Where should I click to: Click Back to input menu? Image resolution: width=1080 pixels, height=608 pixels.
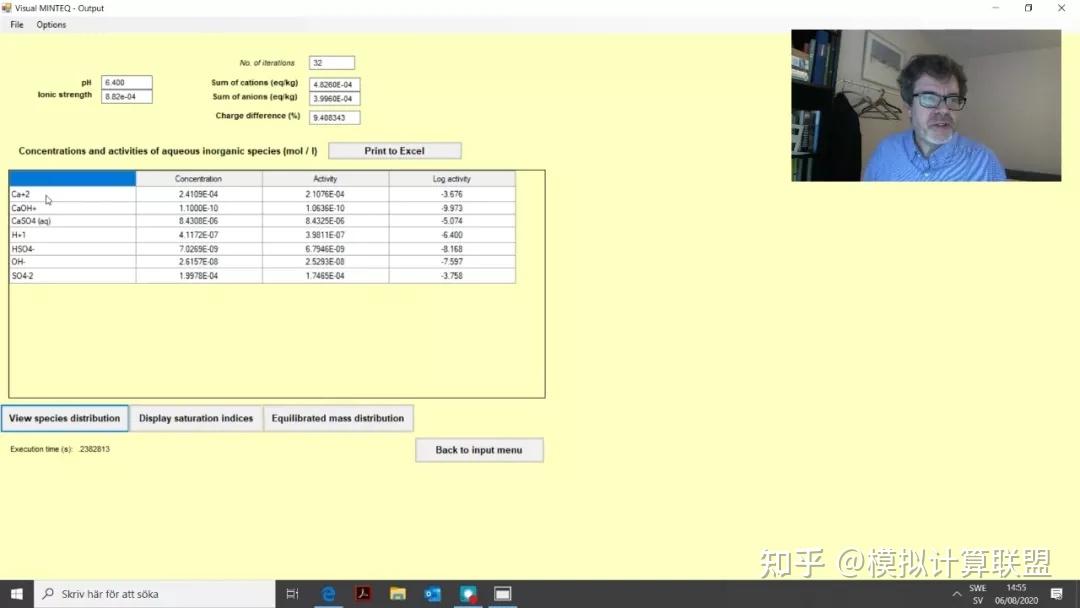pyautogui.click(x=479, y=449)
